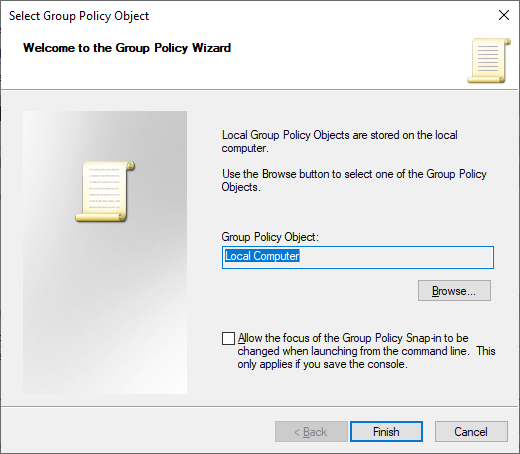Click the 'Welcome to the Group Policy Wizard' heading

point(127,48)
